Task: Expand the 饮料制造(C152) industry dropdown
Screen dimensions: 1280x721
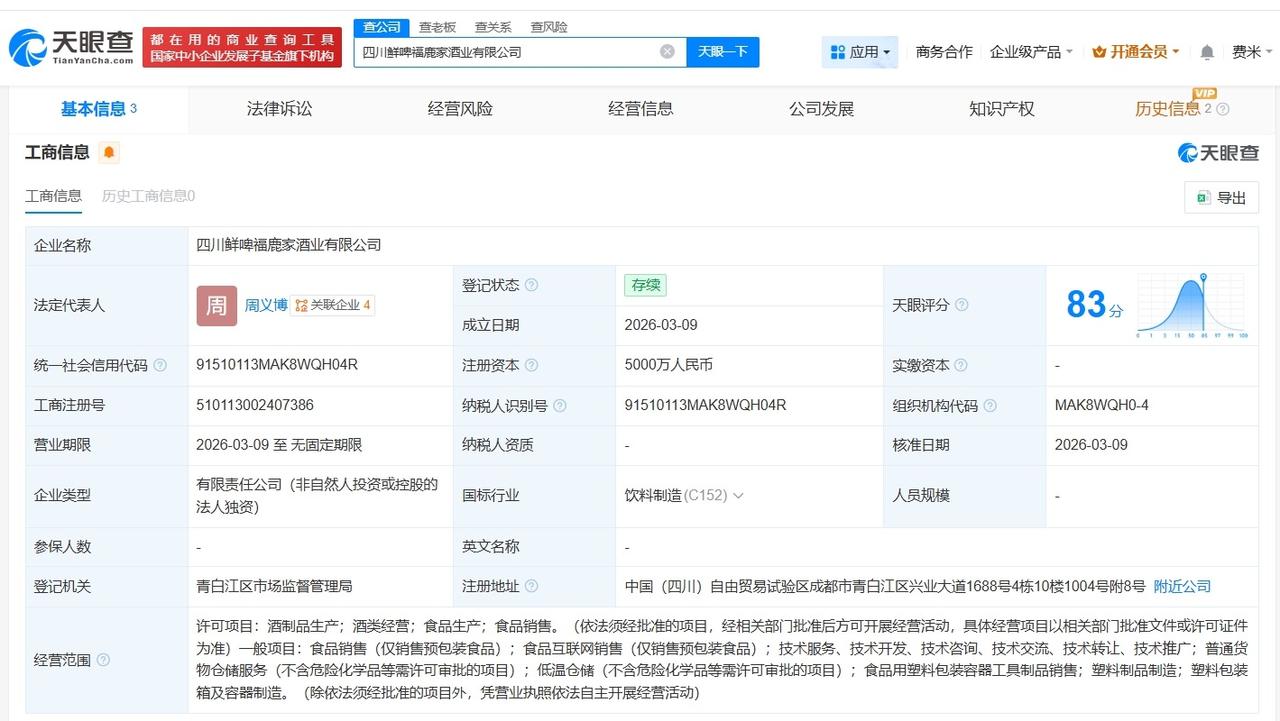Action: tap(736, 495)
